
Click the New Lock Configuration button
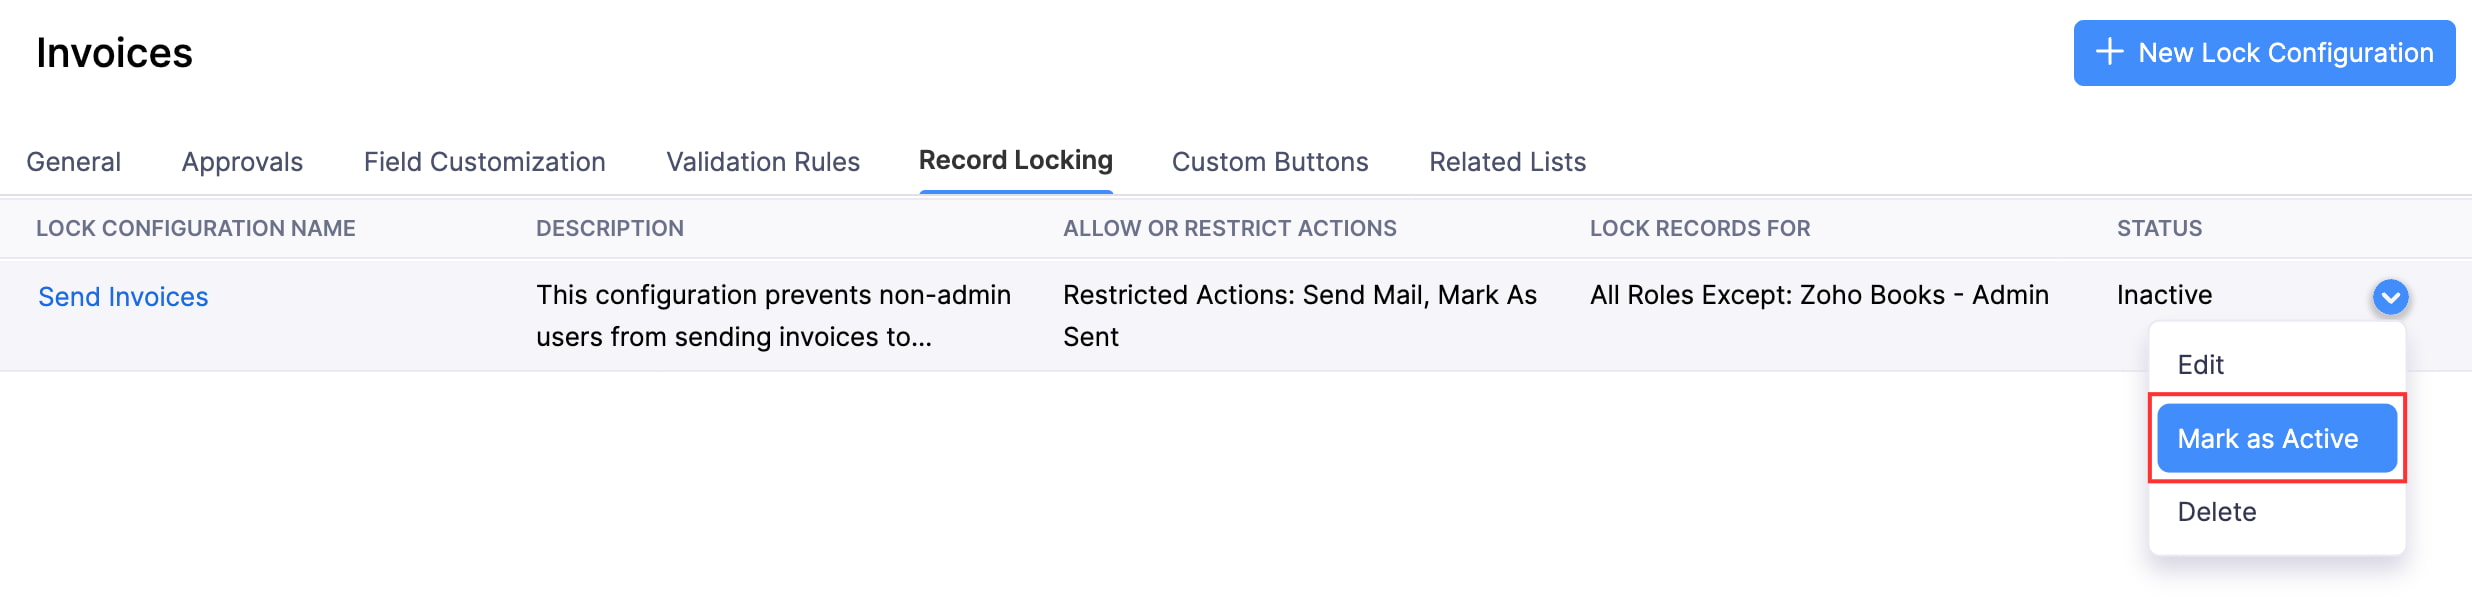[2263, 52]
